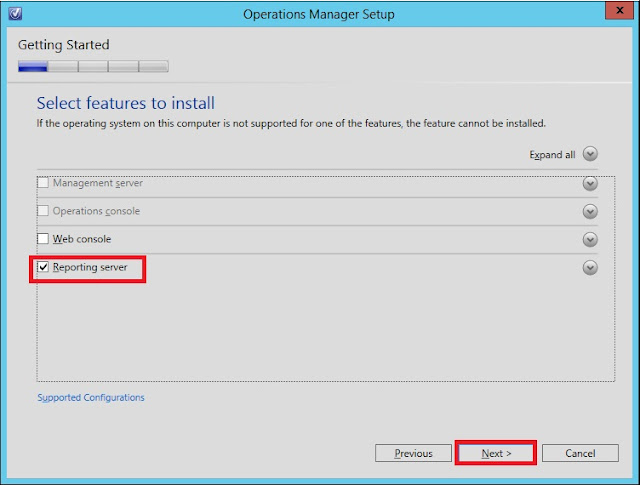The width and height of the screenshot is (640, 485).
Task: Click the Web console label
Action: [82, 239]
